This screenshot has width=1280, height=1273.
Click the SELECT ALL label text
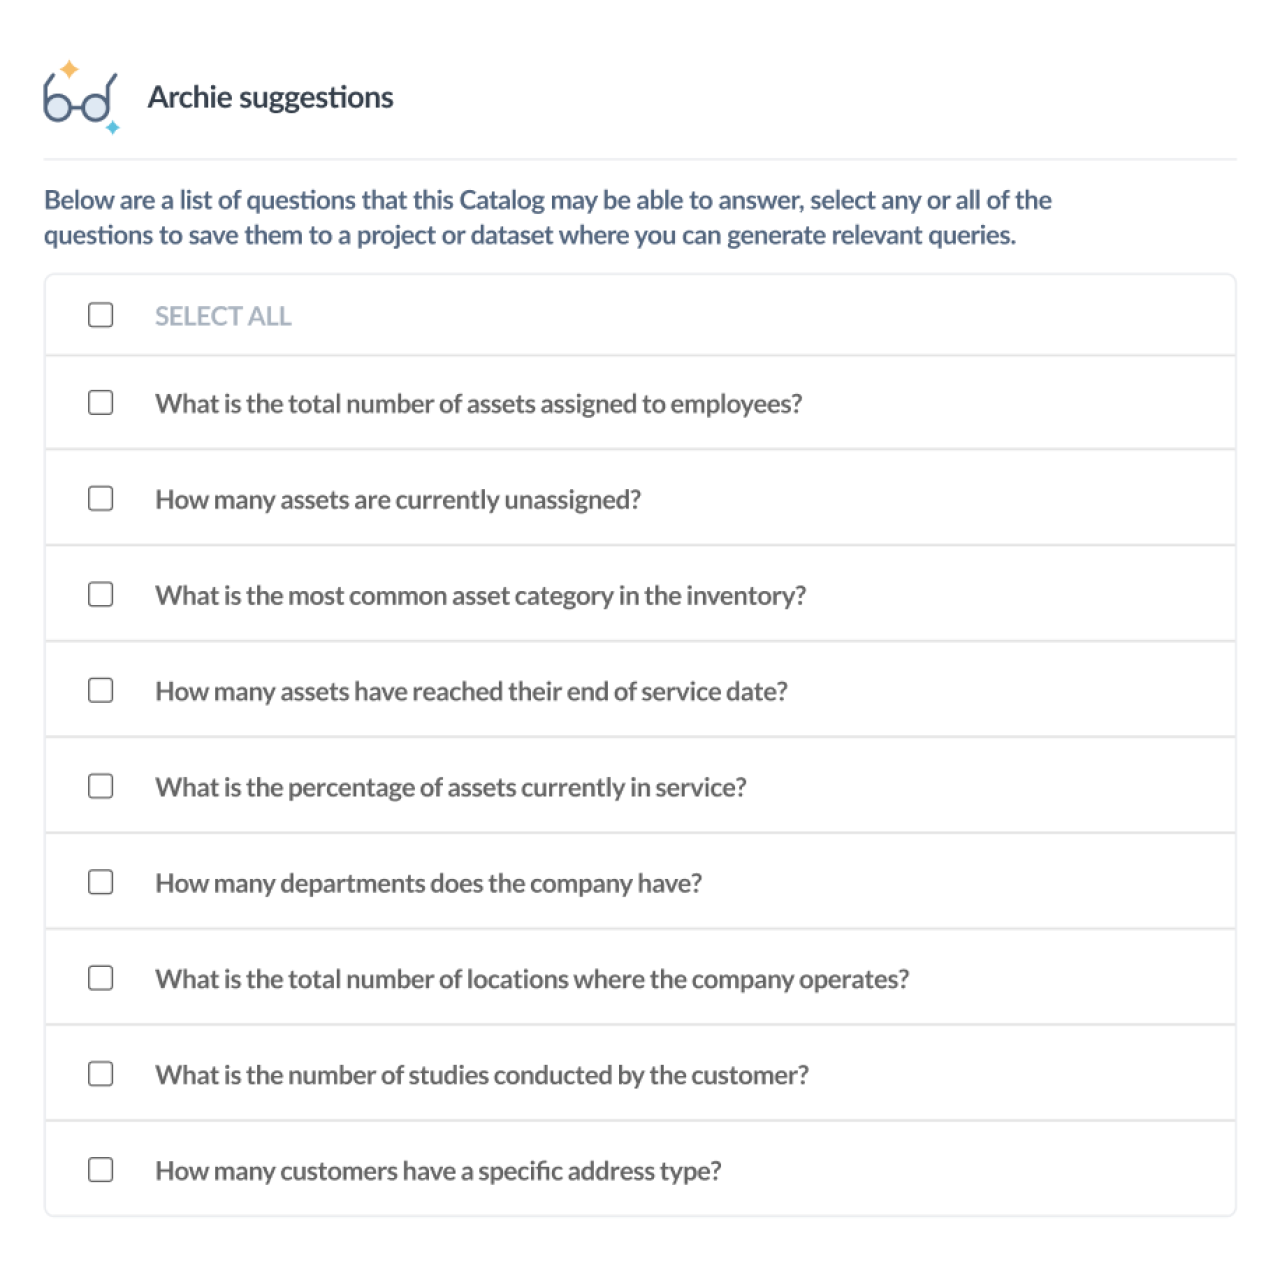(x=223, y=316)
